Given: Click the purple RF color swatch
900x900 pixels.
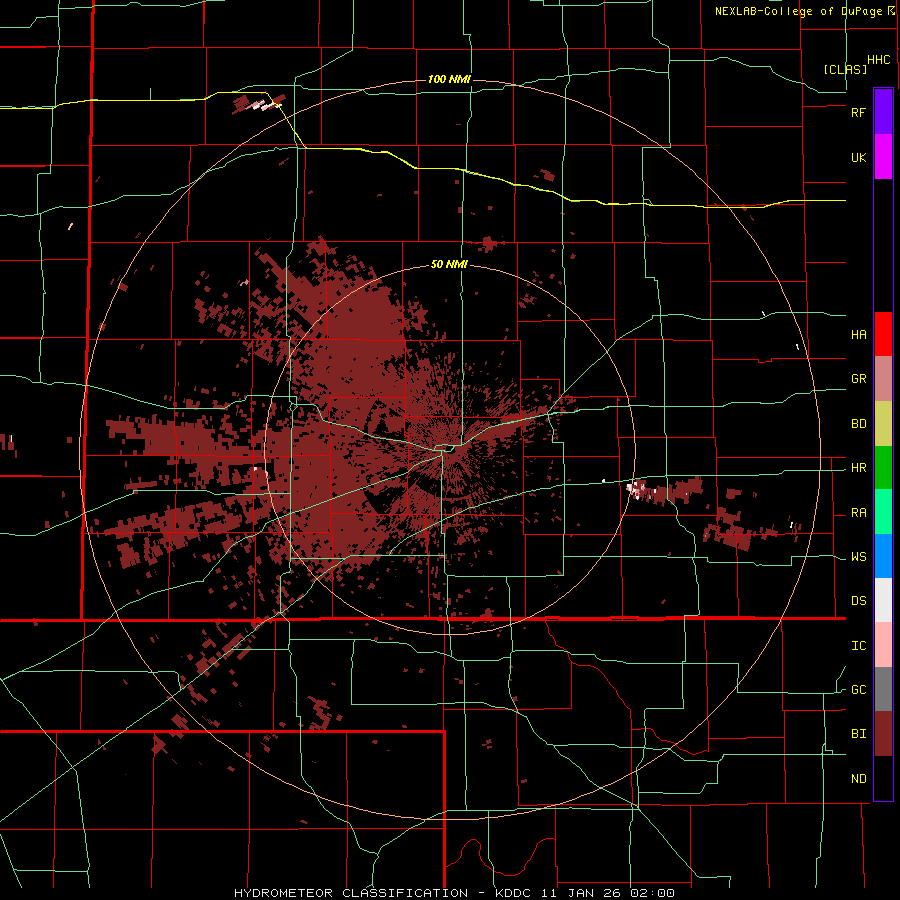Looking at the screenshot, I should pos(883,112).
